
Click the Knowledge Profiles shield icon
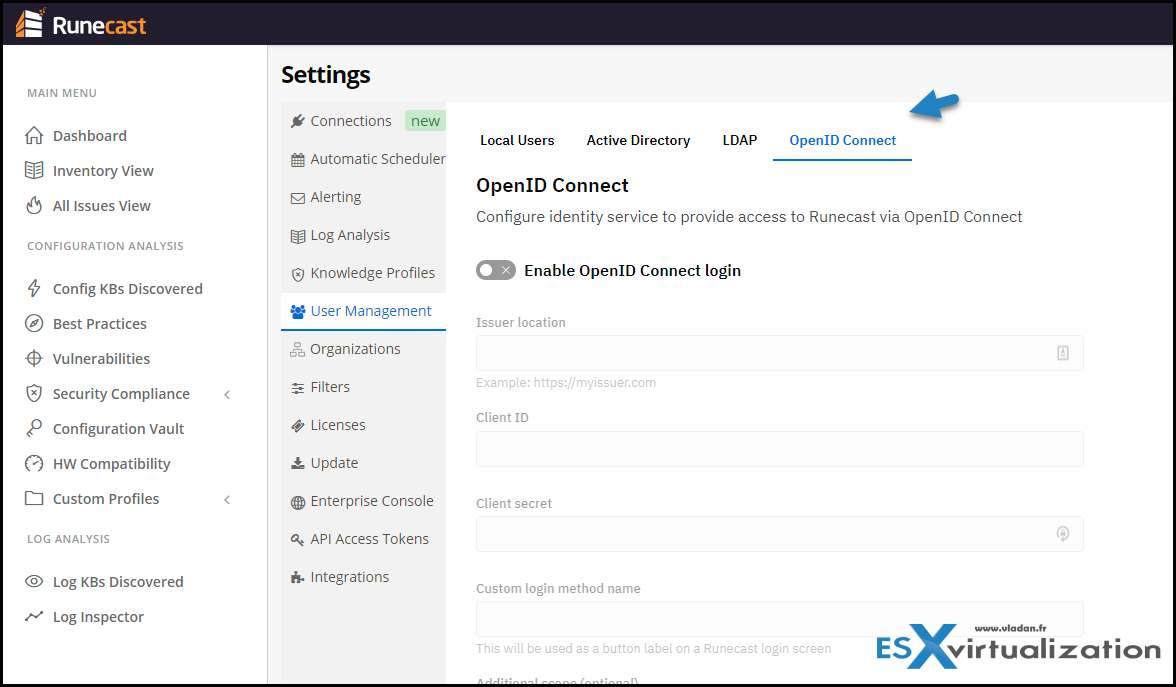[298, 274]
